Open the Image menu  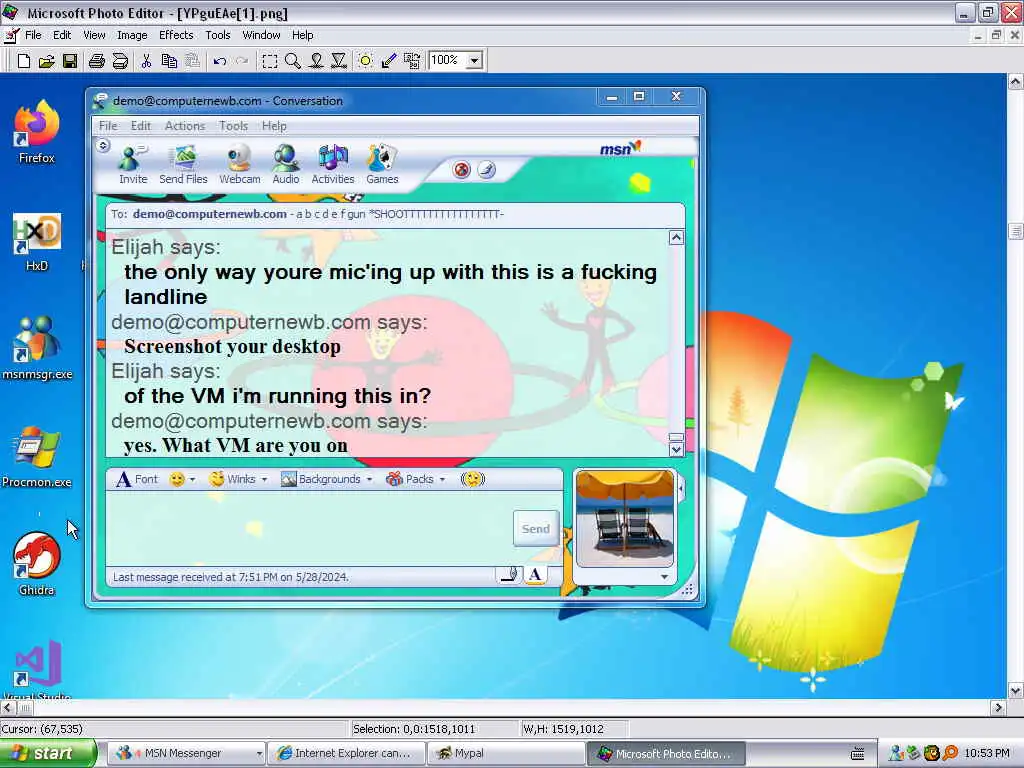(x=132, y=35)
